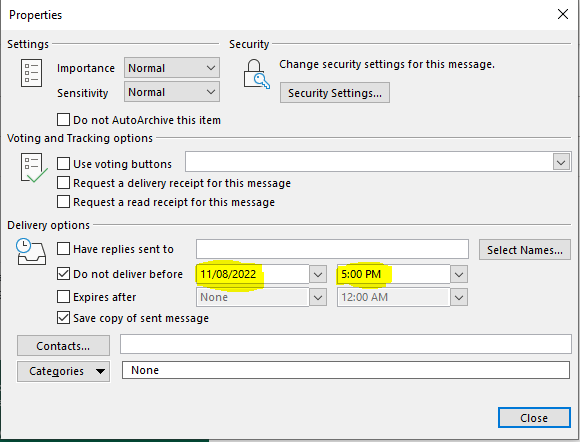Enable Do not AutoArchive this item
Screen dimensions: 580x442
(64, 120)
